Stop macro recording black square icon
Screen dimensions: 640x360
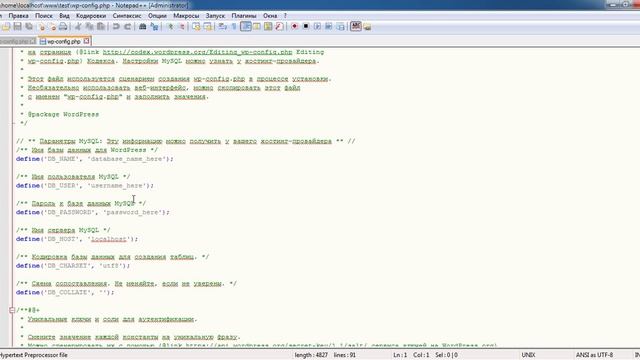[306, 27]
